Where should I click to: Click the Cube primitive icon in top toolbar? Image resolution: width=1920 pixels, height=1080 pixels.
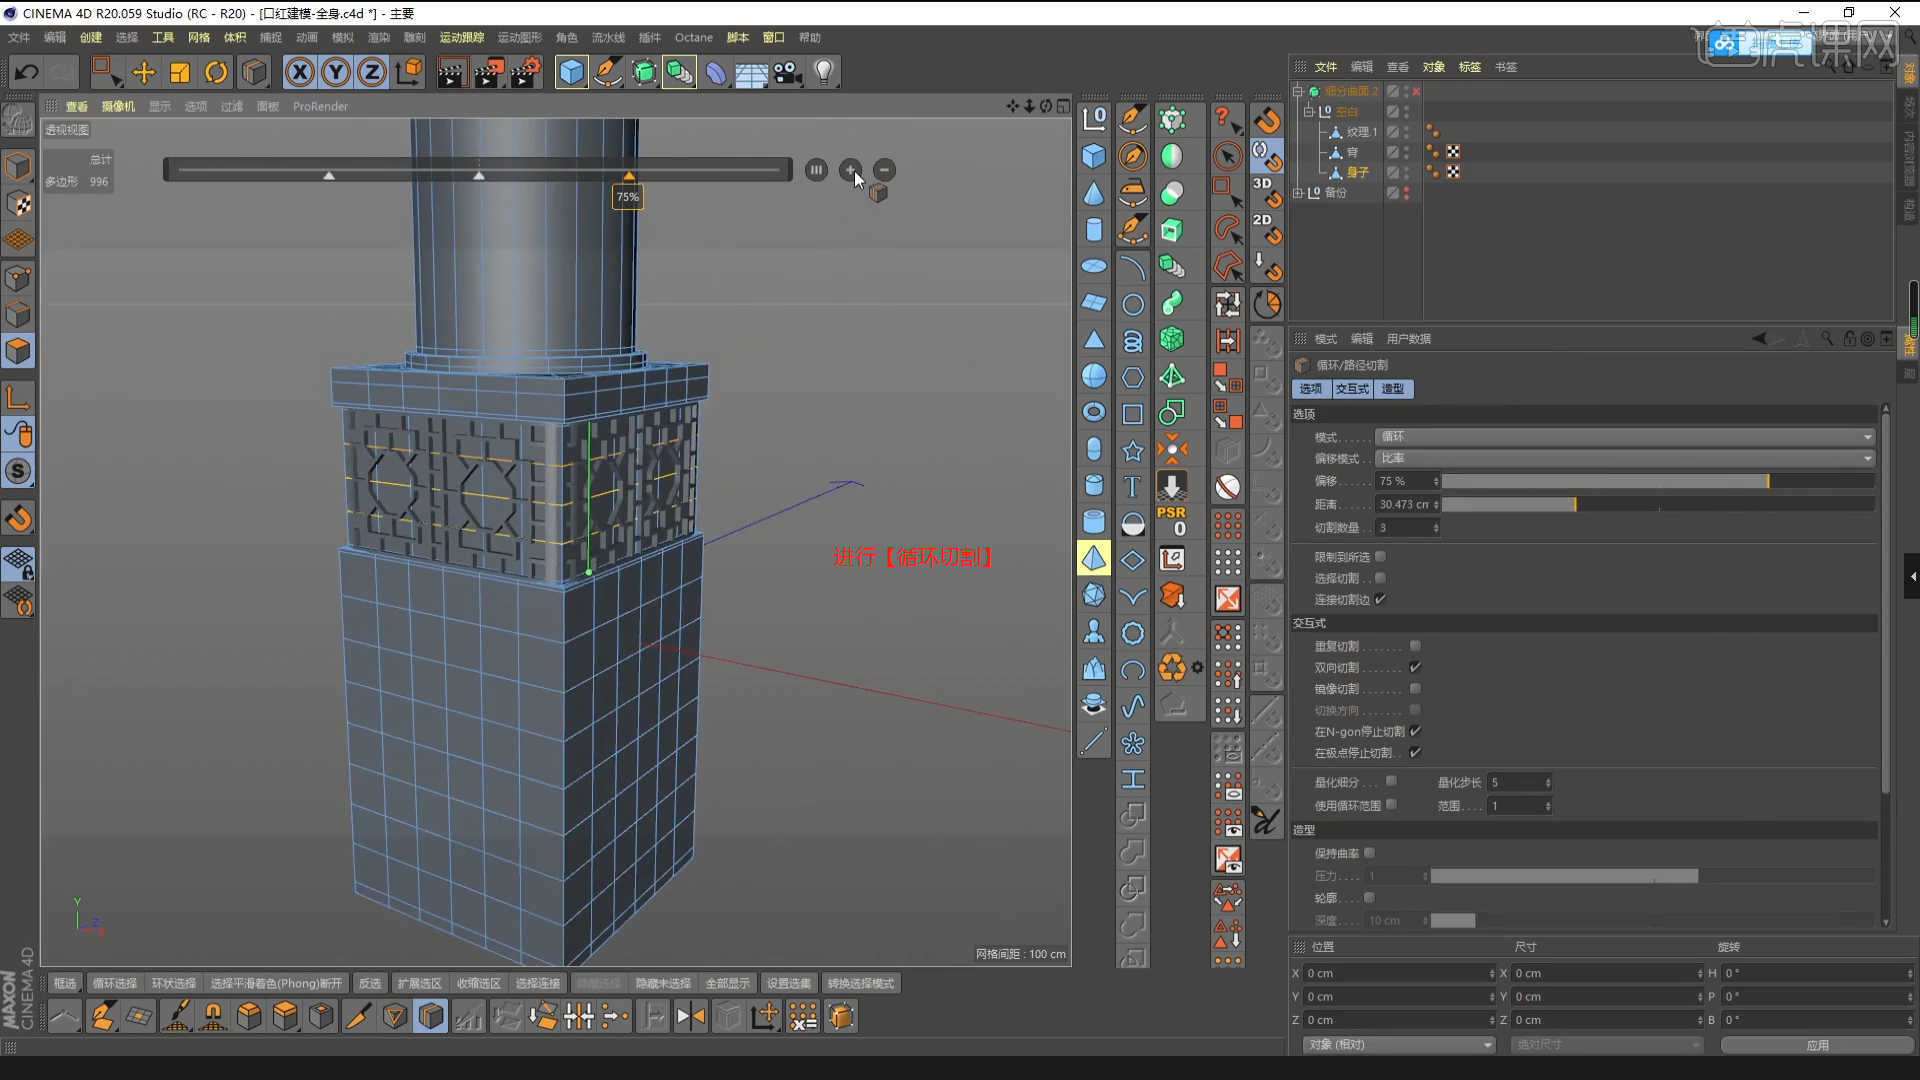[x=571, y=72]
